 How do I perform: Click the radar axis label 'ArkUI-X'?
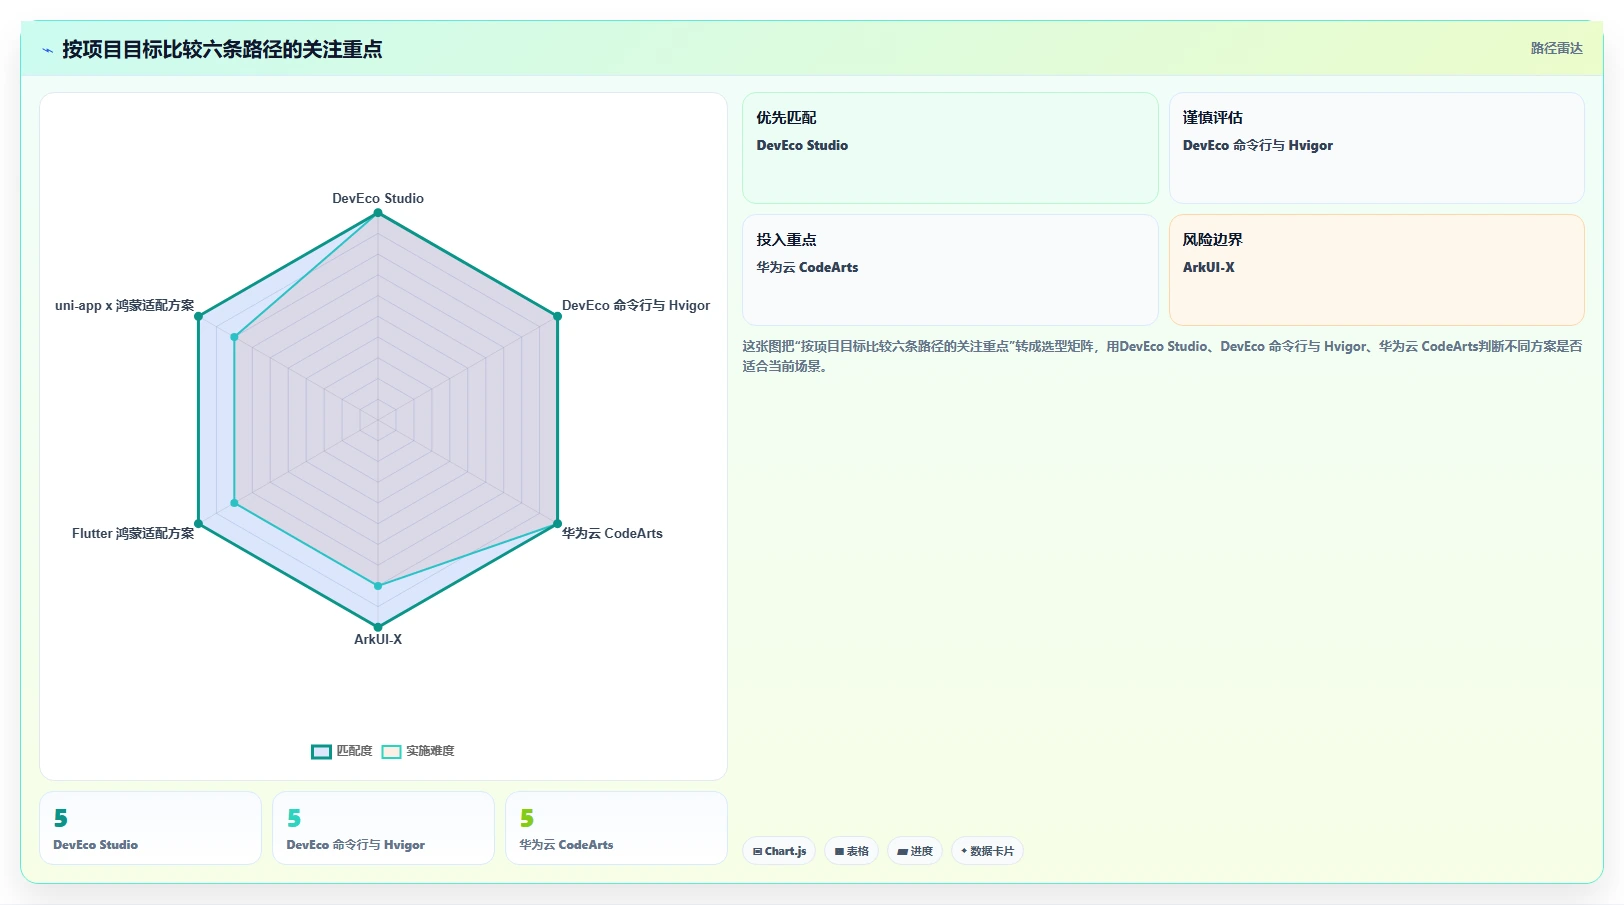click(378, 639)
